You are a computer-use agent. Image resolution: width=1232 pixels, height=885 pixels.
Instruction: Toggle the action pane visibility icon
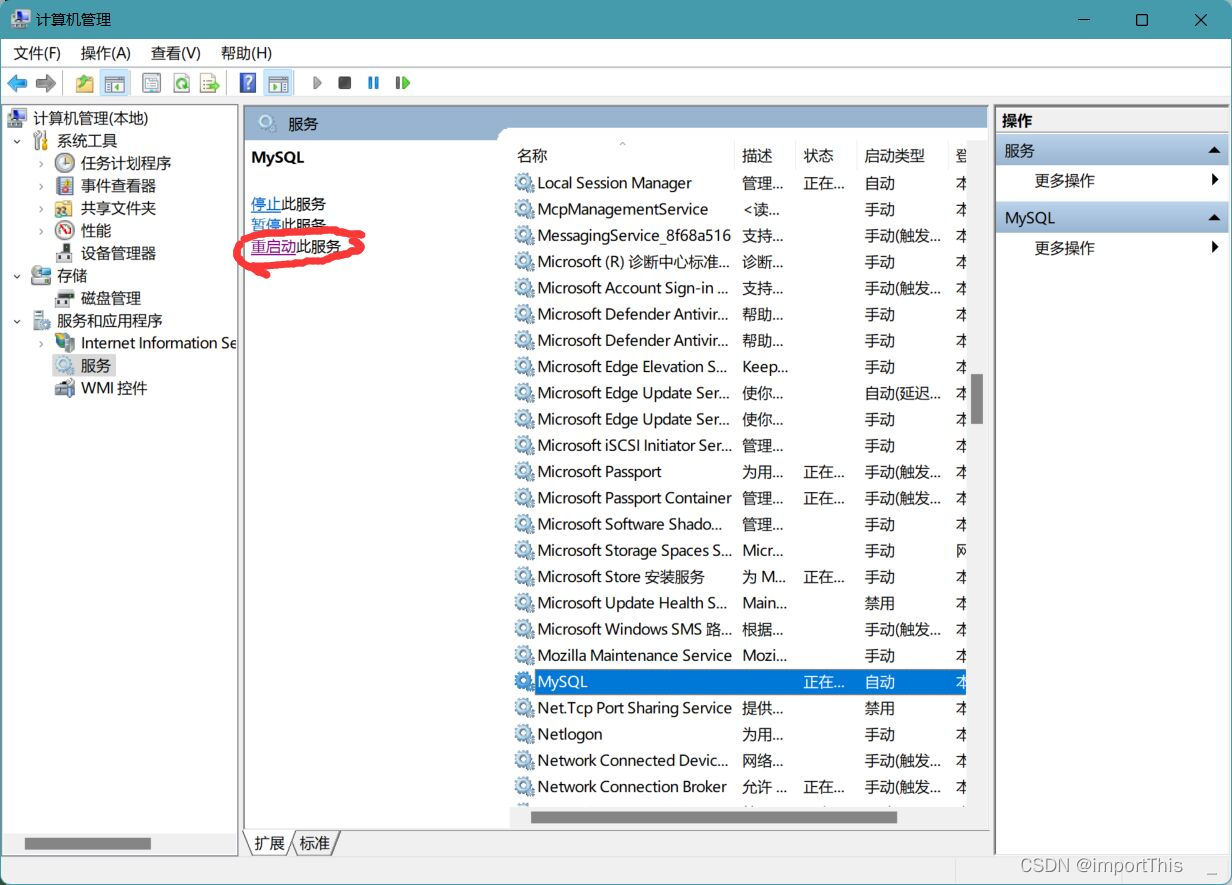pyautogui.click(x=278, y=82)
